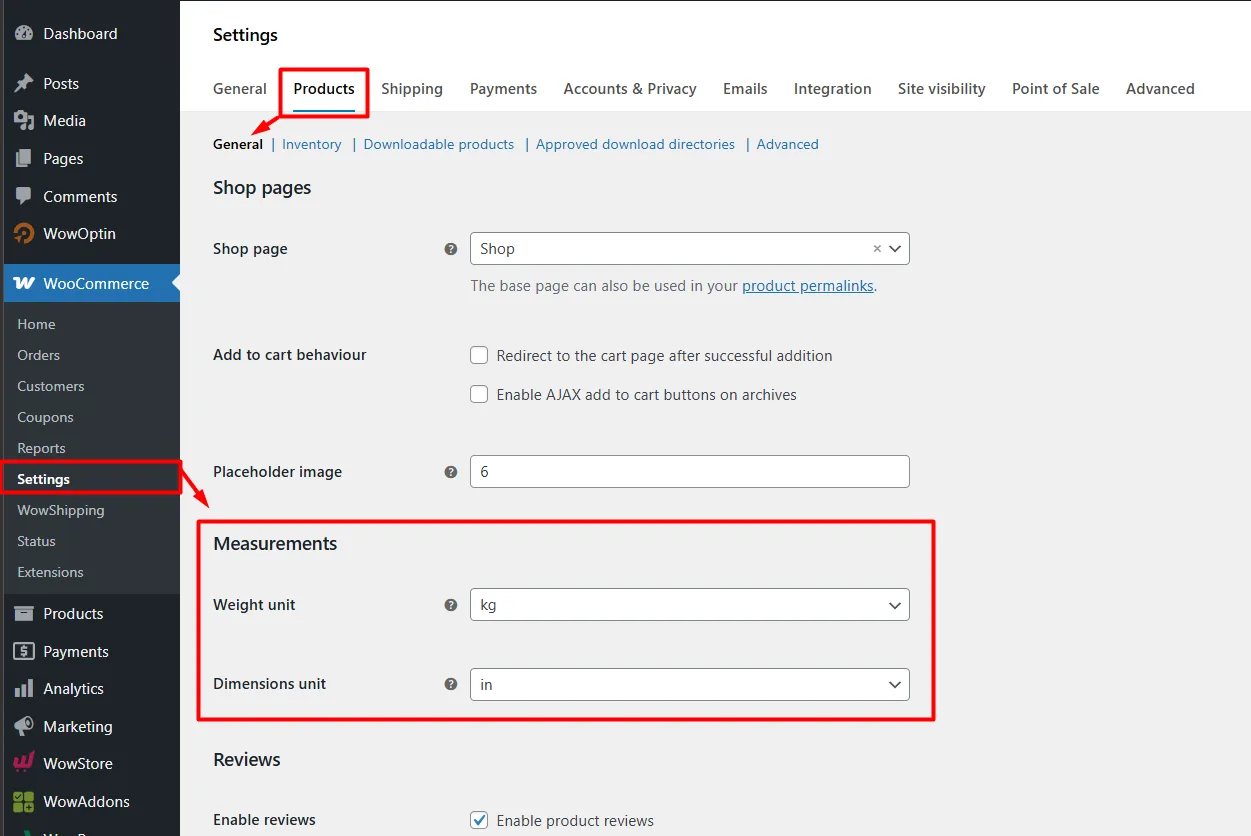This screenshot has width=1251, height=836.
Task: Uncheck Enable product reviews
Action: tap(479, 820)
